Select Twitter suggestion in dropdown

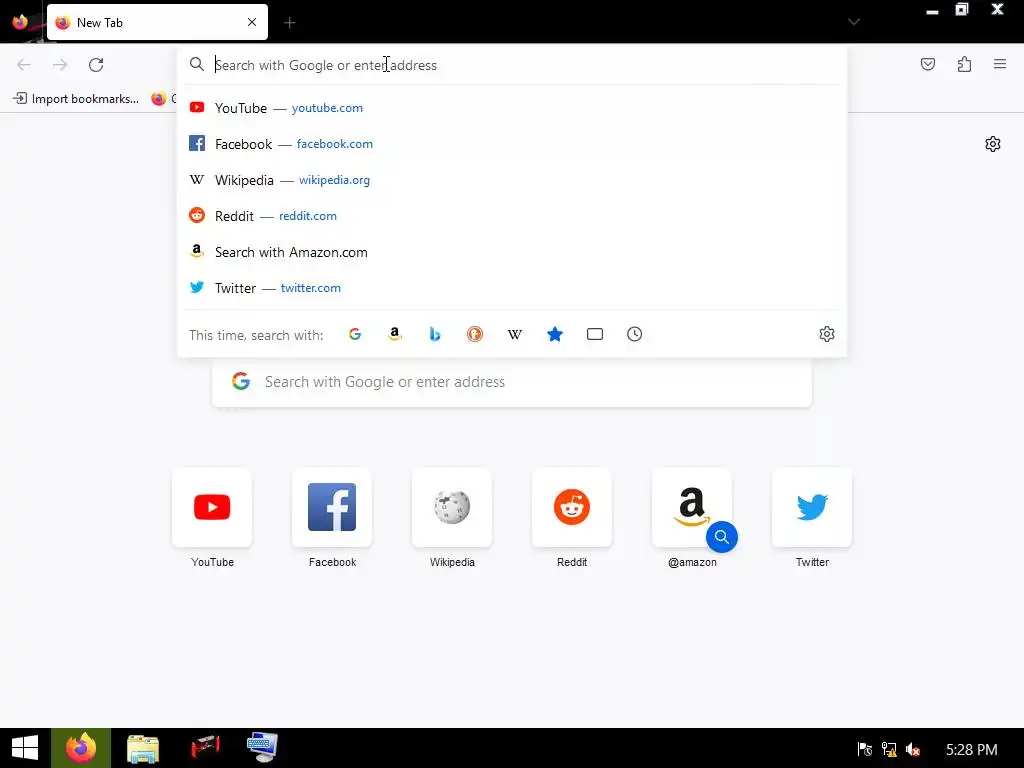pyautogui.click(x=512, y=288)
